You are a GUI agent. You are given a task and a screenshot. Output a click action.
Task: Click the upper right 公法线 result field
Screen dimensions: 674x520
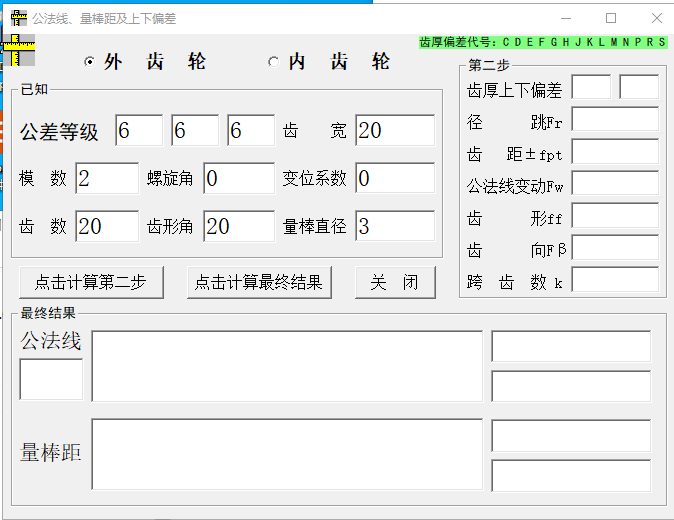pyautogui.click(x=571, y=346)
